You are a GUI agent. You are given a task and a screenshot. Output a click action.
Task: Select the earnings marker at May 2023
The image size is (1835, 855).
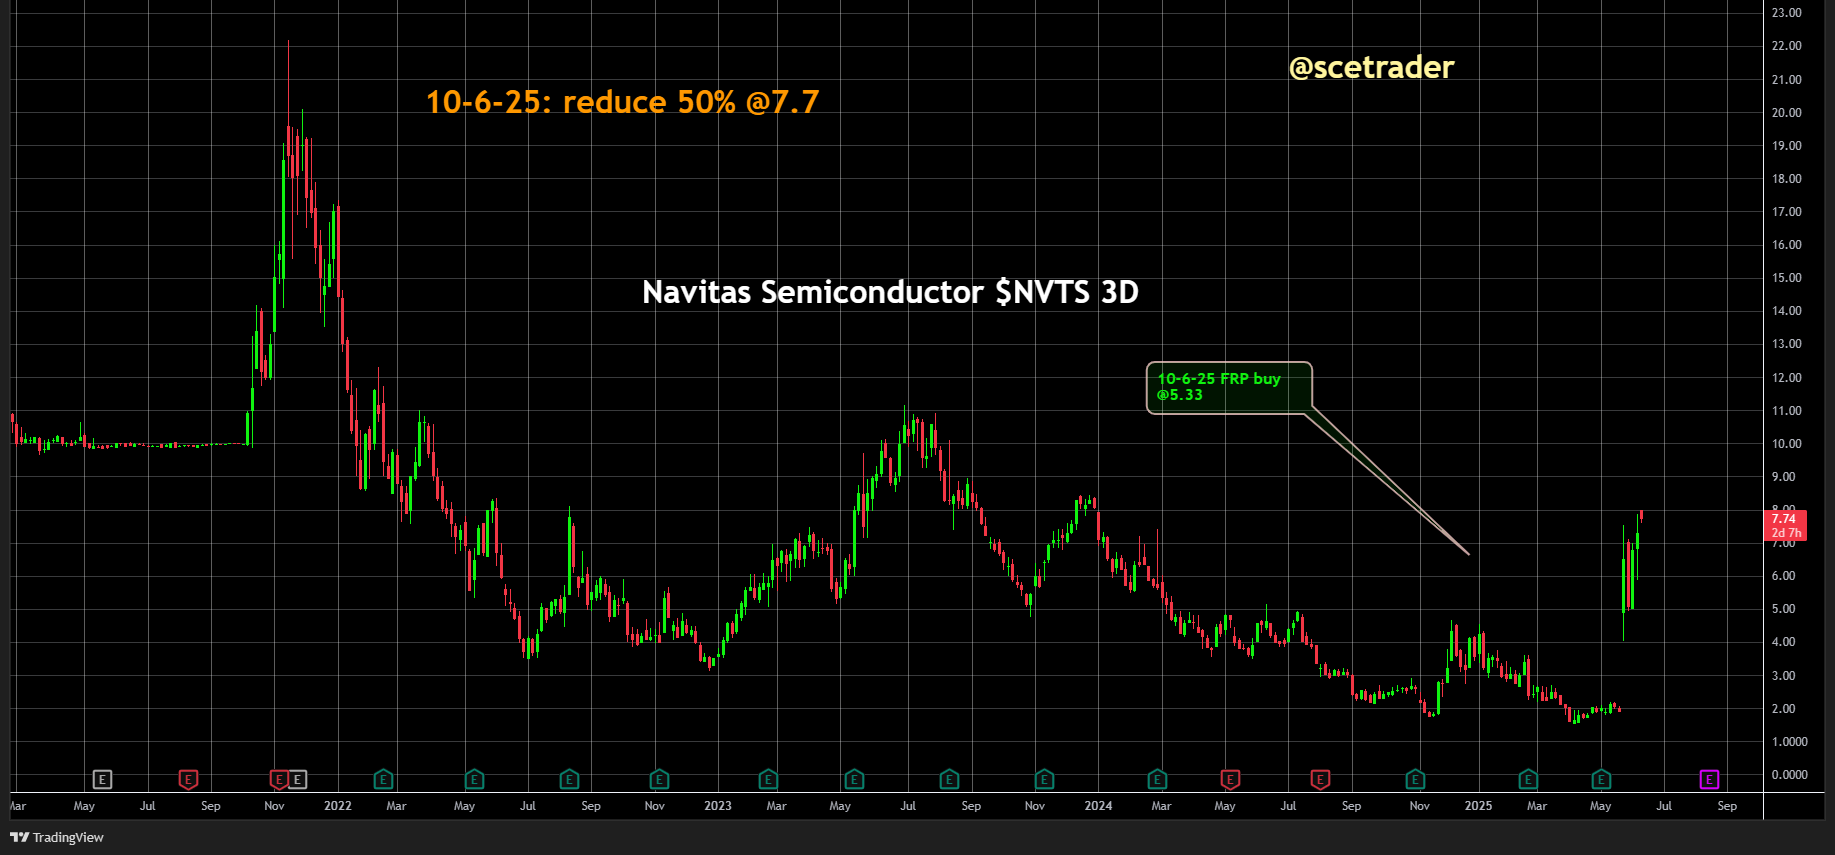pos(854,779)
